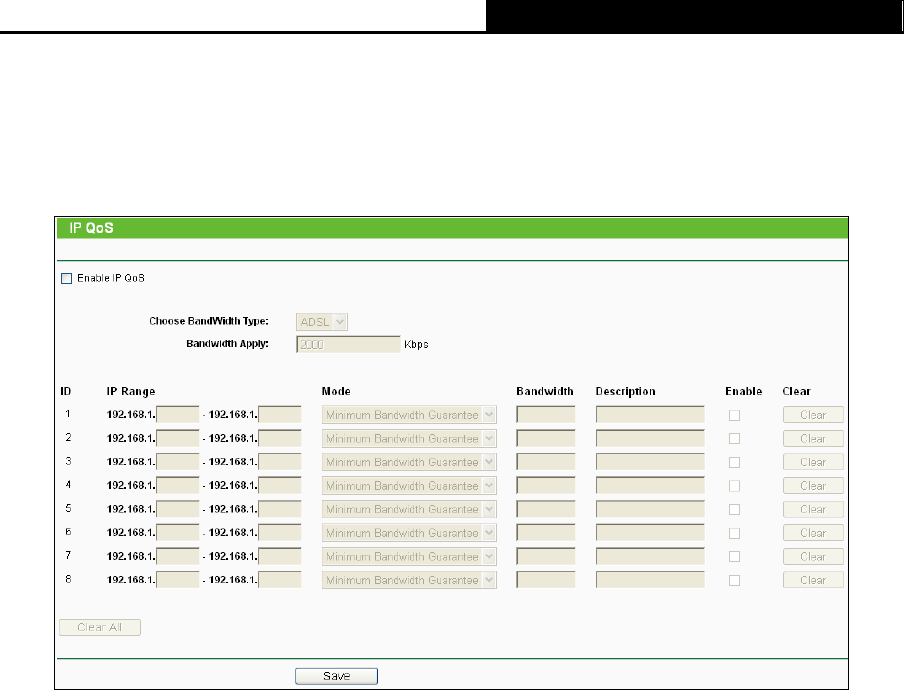Focus the Bandwidth field in row 6
The width and height of the screenshot is (904, 690).
pyautogui.click(x=545, y=533)
